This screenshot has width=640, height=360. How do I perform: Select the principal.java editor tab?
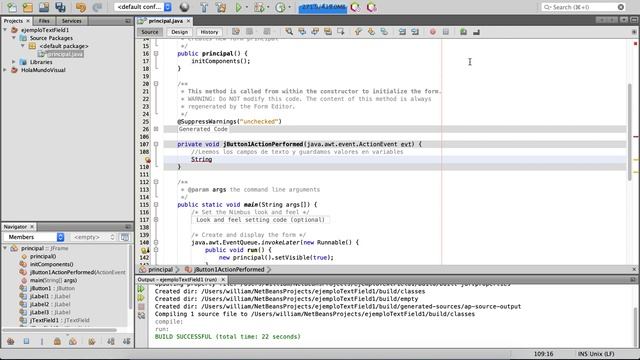165,21
